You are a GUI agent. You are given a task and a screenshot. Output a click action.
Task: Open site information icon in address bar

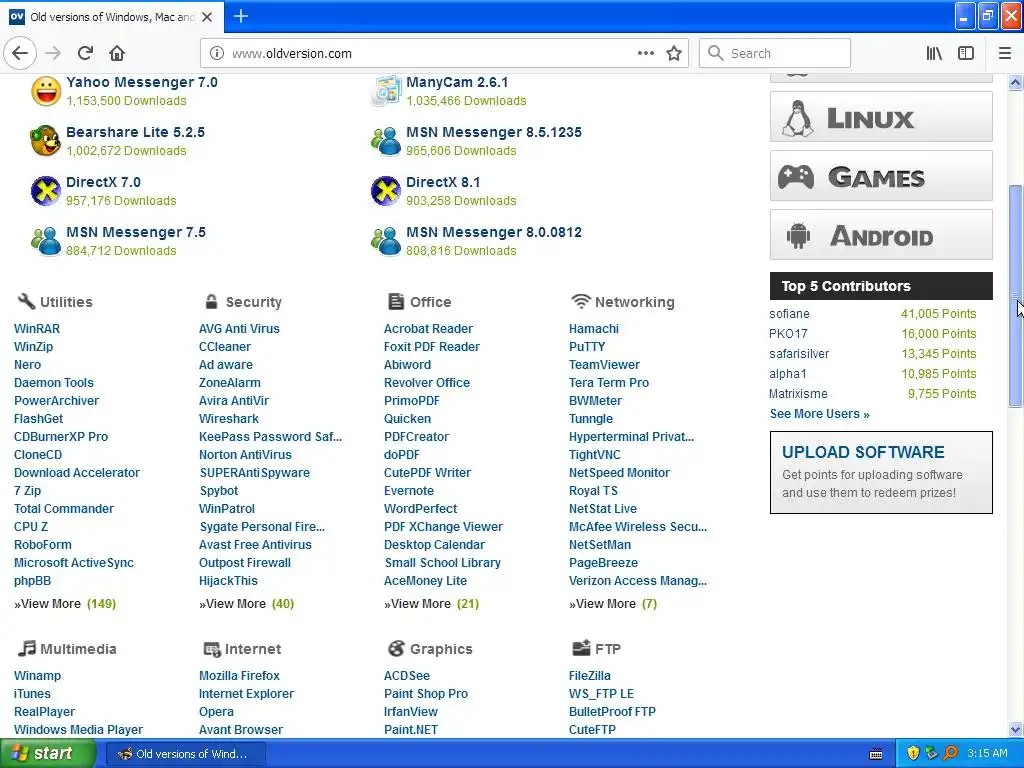(216, 53)
